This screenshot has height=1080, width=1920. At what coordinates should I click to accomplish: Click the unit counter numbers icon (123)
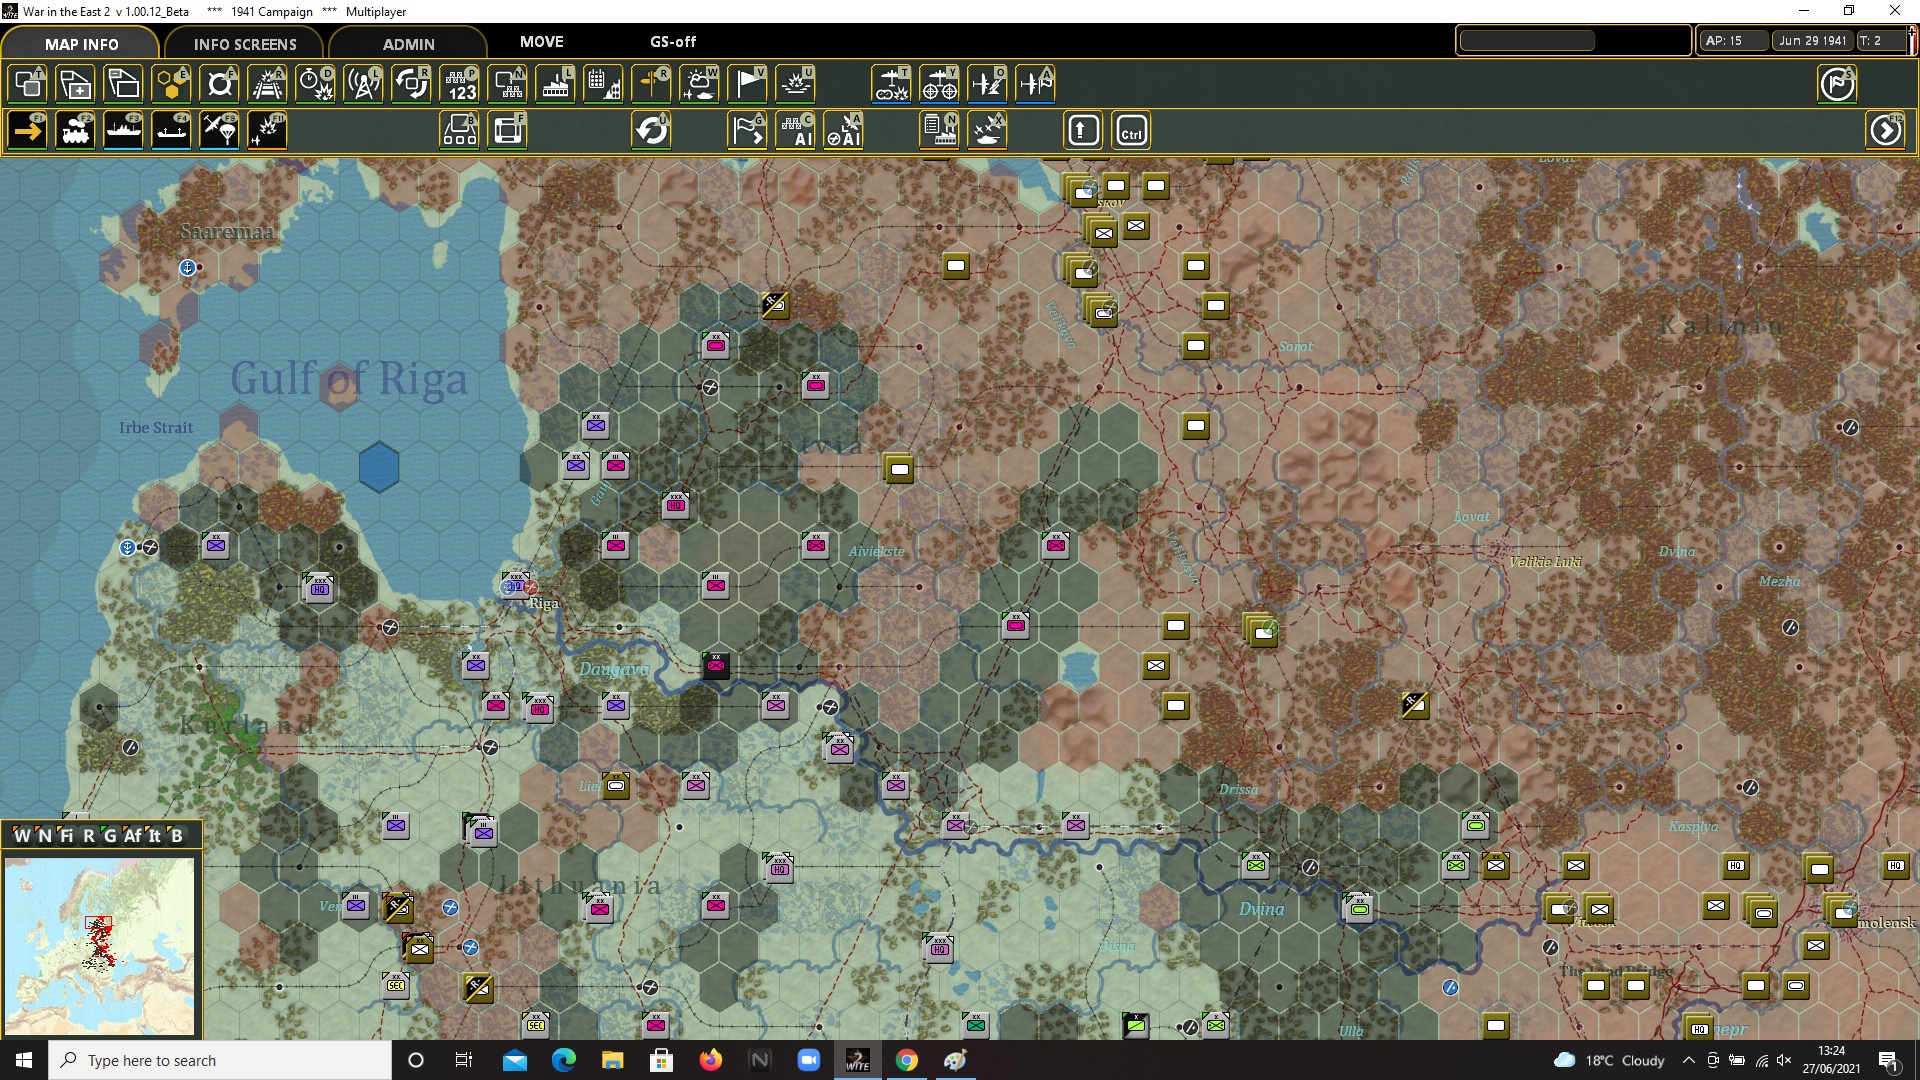pos(460,84)
